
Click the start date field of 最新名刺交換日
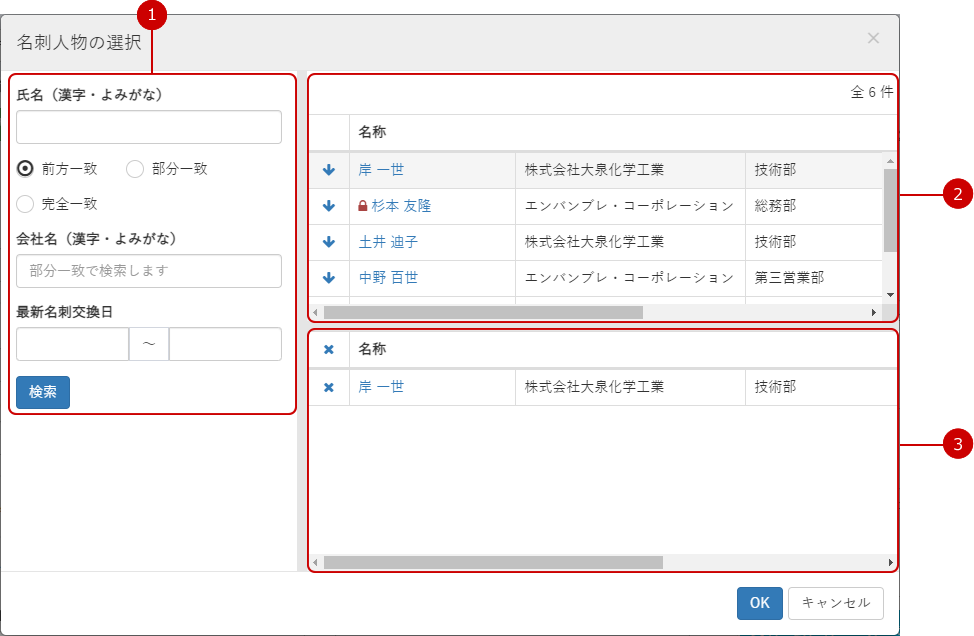[73, 344]
